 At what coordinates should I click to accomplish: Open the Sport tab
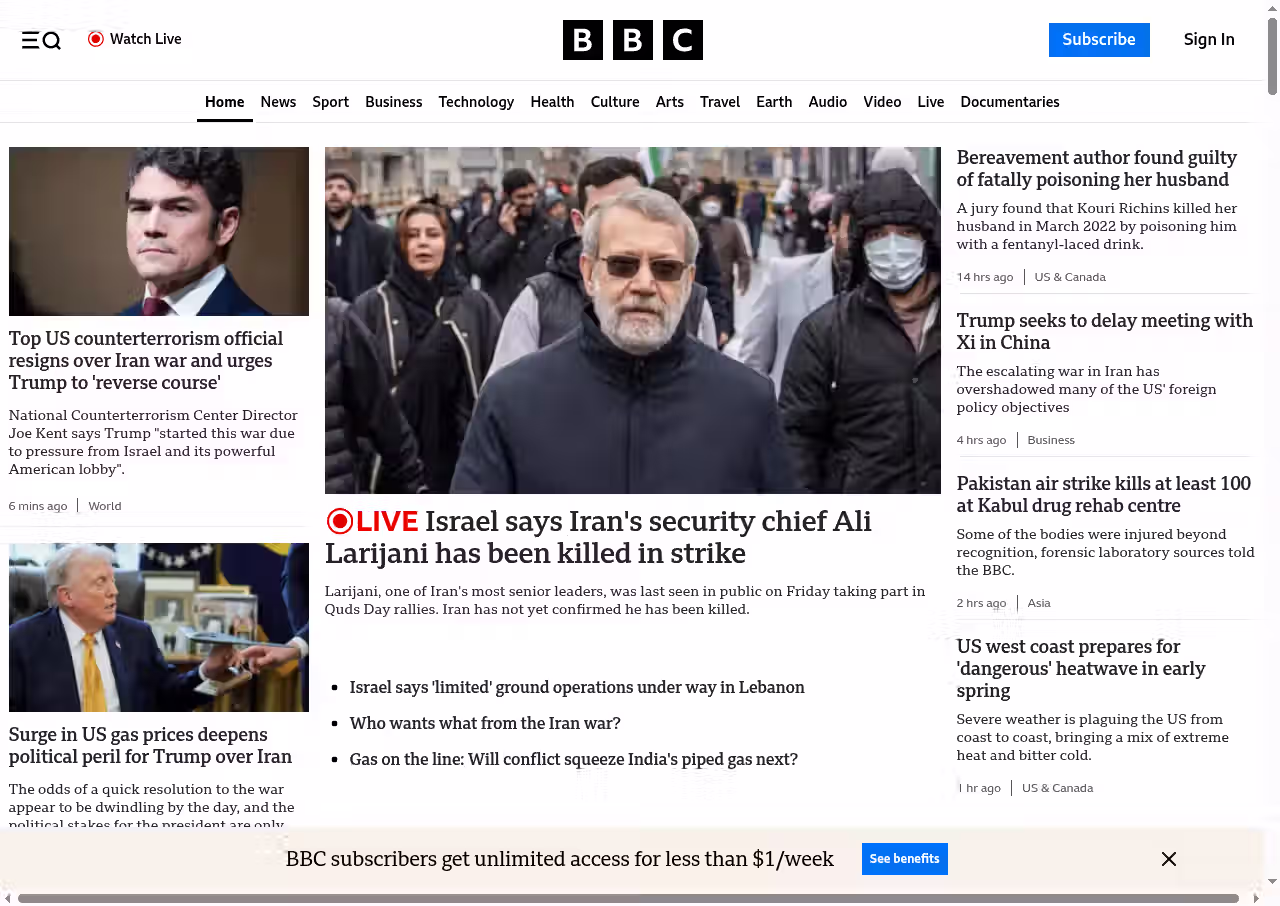330,102
